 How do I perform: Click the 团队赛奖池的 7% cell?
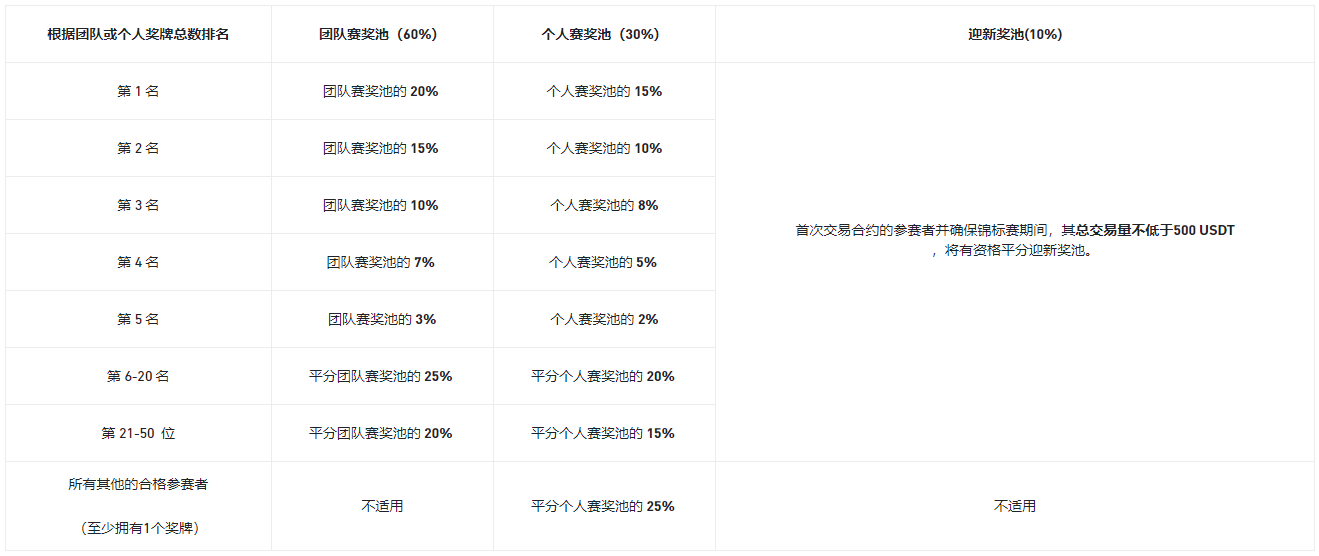click(x=381, y=262)
